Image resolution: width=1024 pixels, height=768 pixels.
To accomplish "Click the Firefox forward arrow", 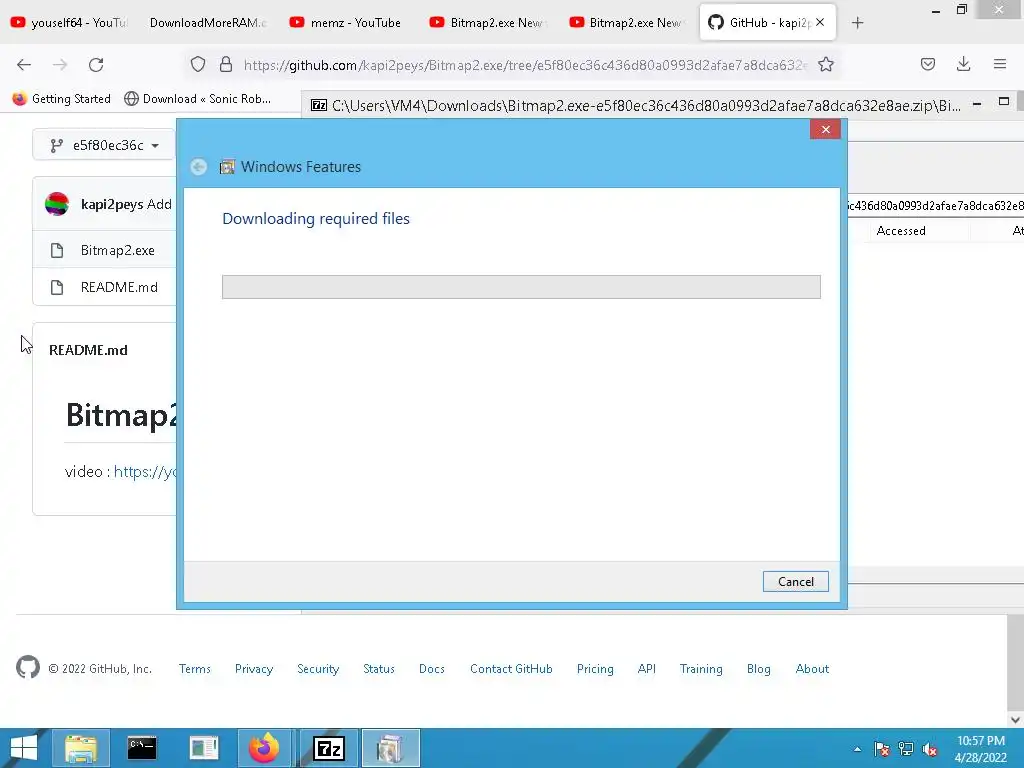I will pyautogui.click(x=60, y=65).
